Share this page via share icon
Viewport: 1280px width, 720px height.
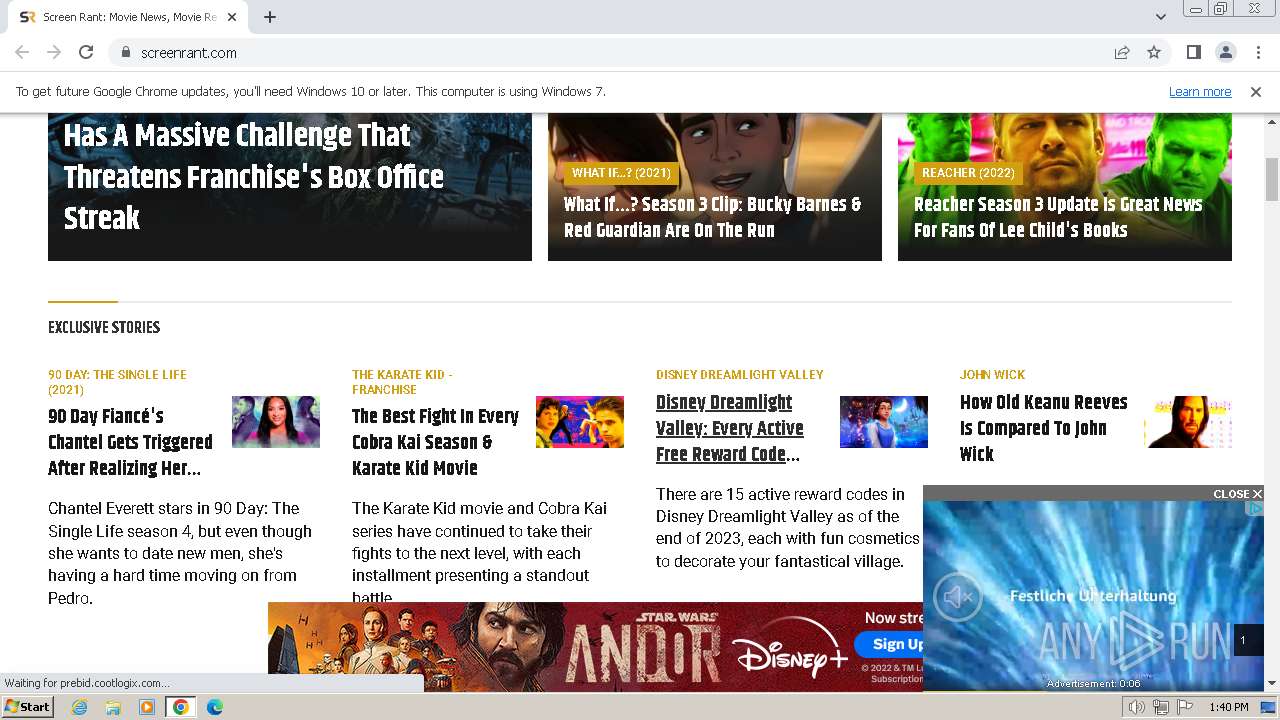tap(1122, 52)
